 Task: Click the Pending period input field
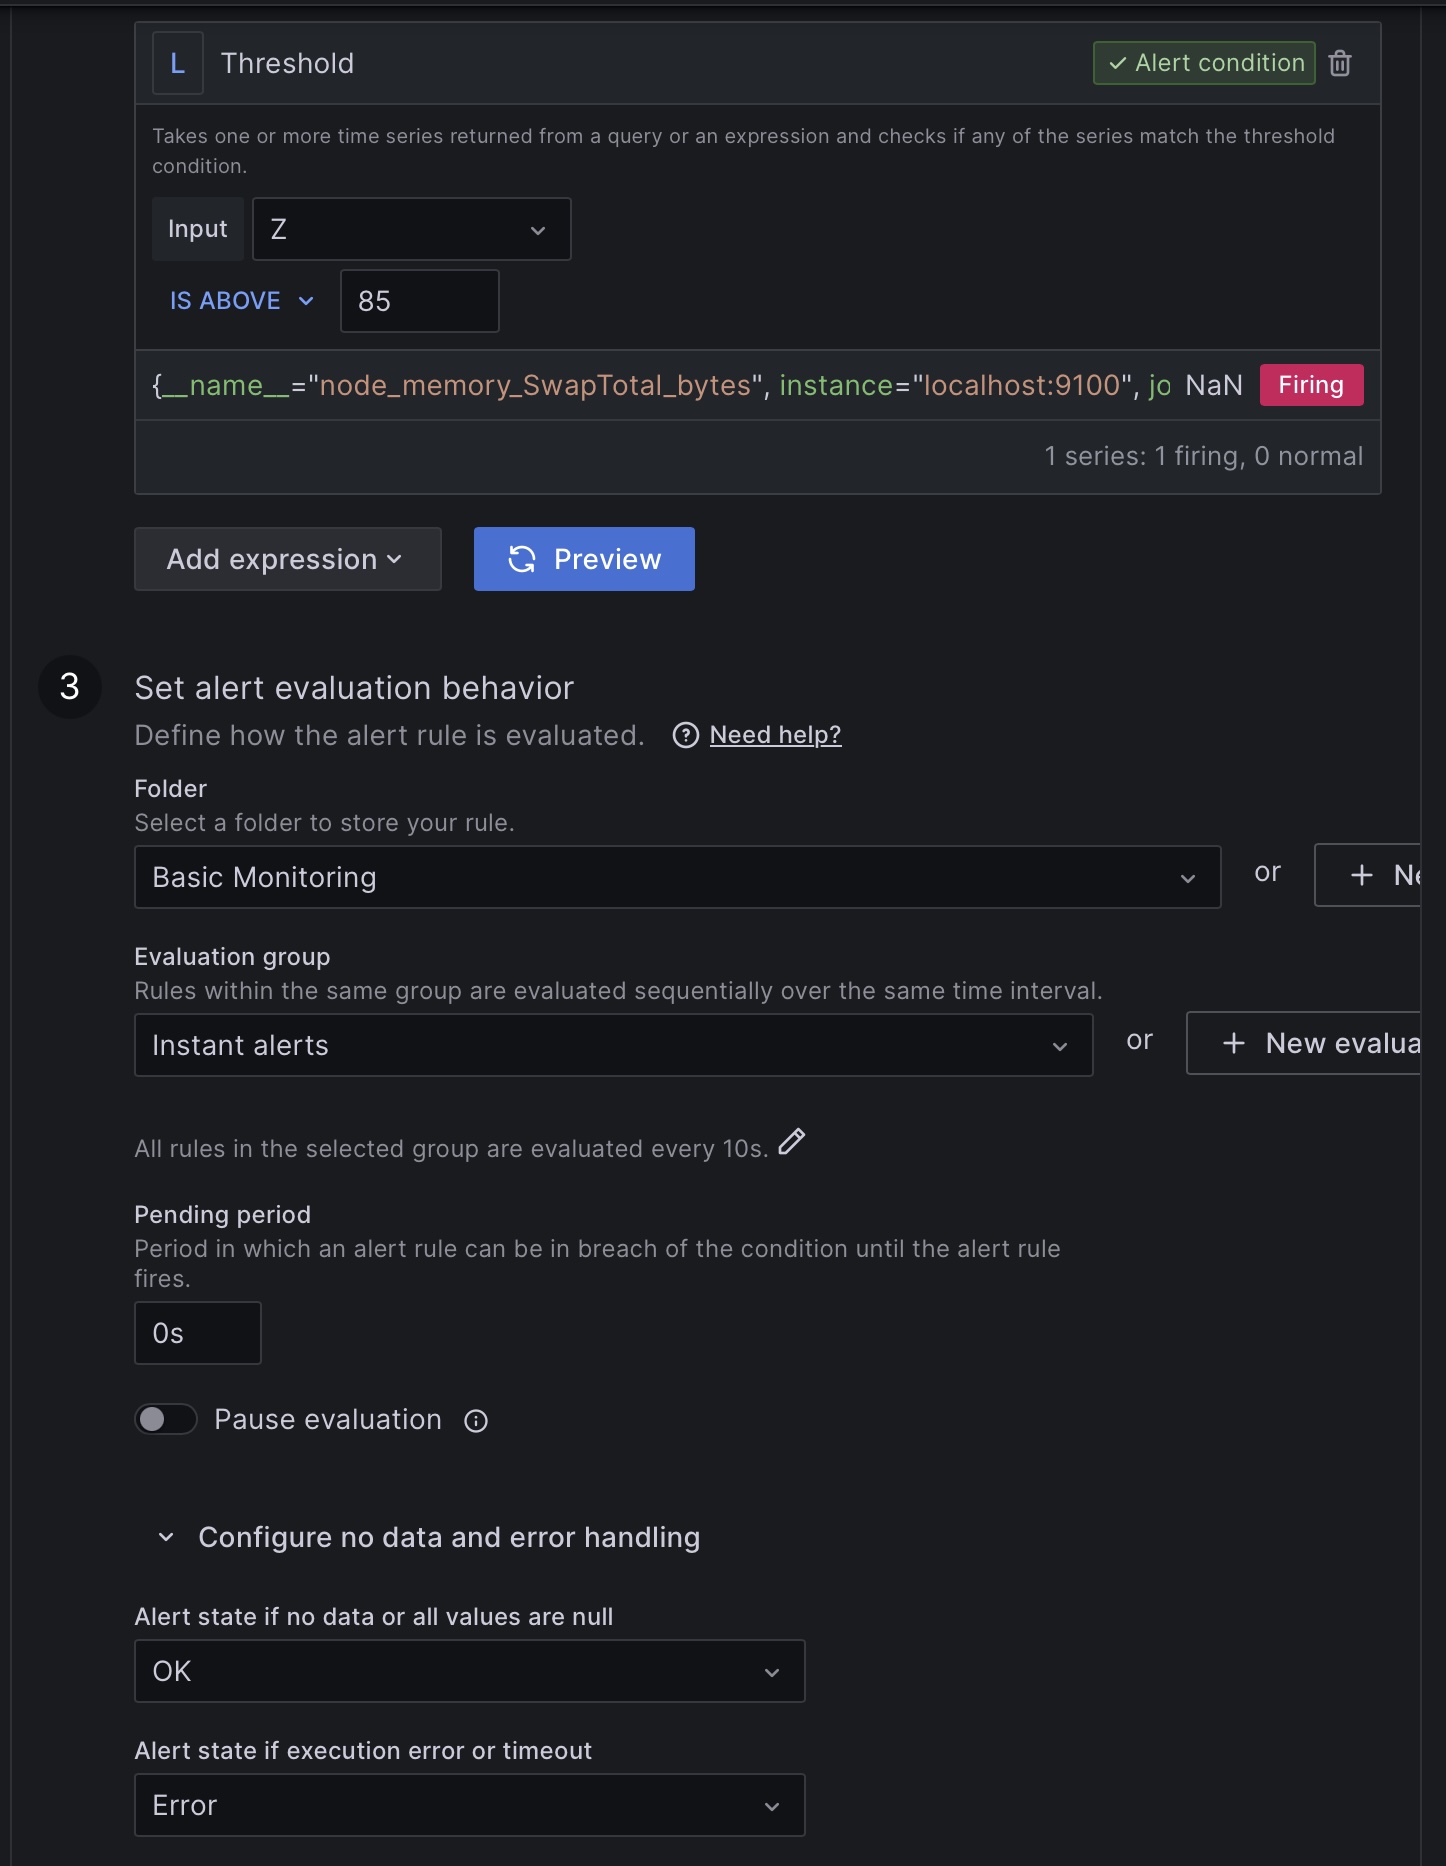(x=197, y=1333)
